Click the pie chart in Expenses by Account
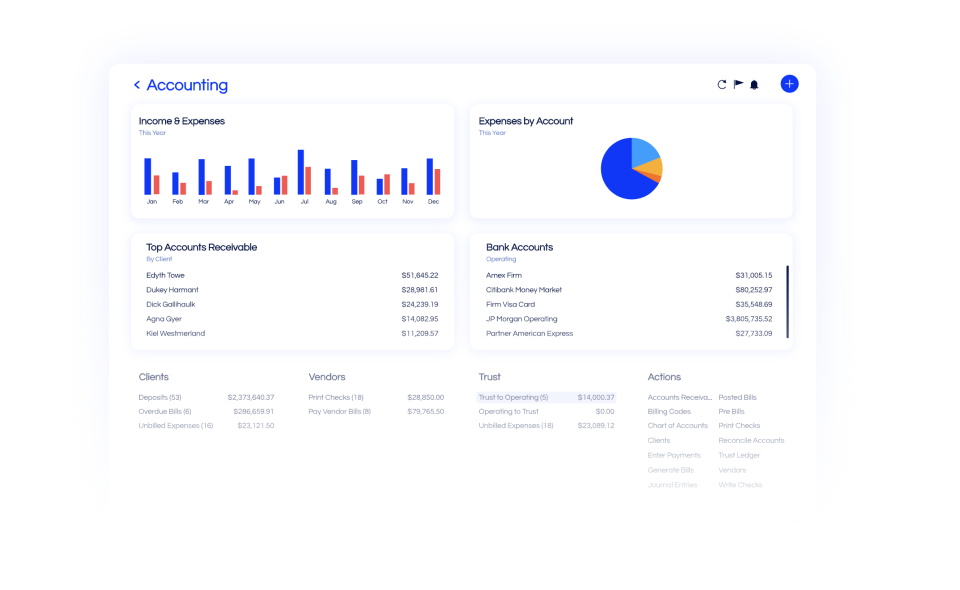This screenshot has height=590, width=960. click(631, 169)
